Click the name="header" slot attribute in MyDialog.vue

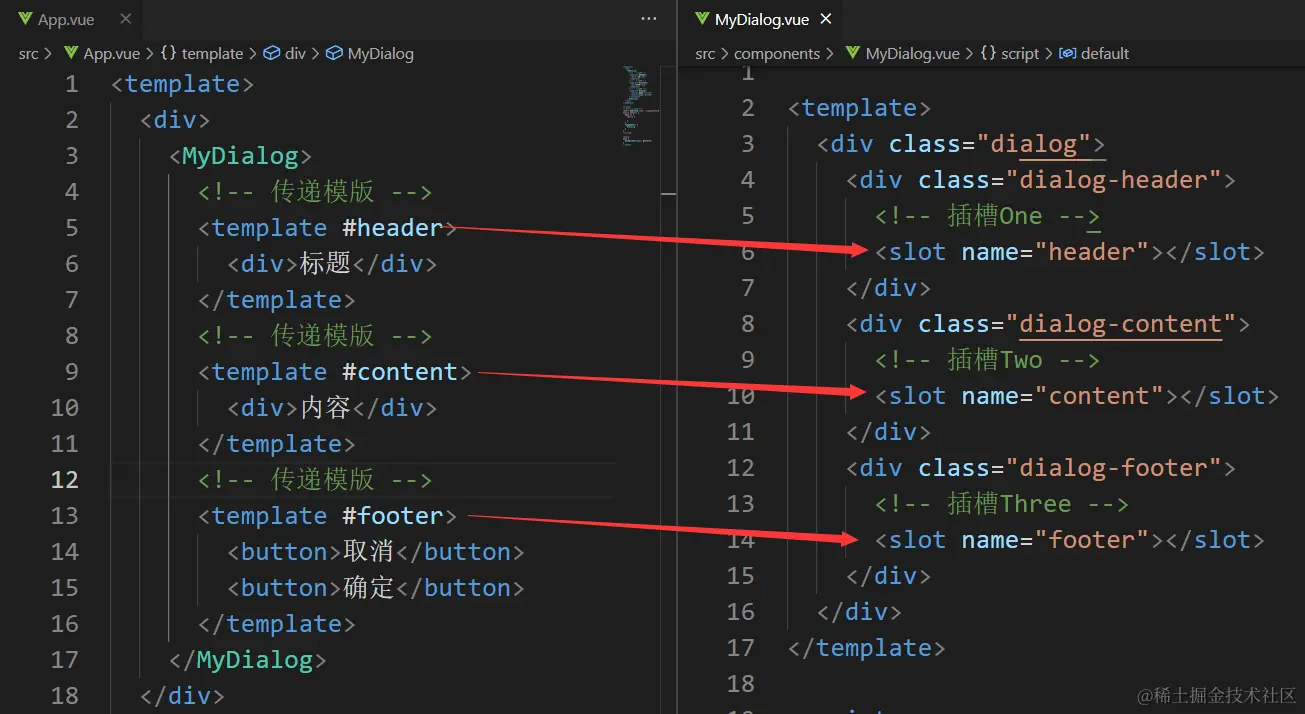point(1056,252)
